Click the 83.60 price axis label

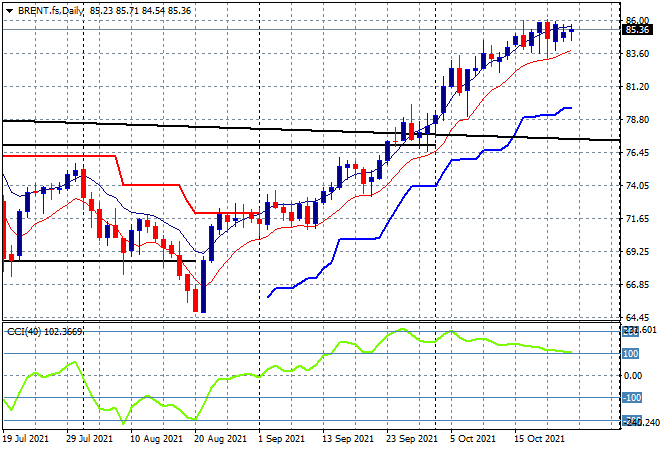637,53
